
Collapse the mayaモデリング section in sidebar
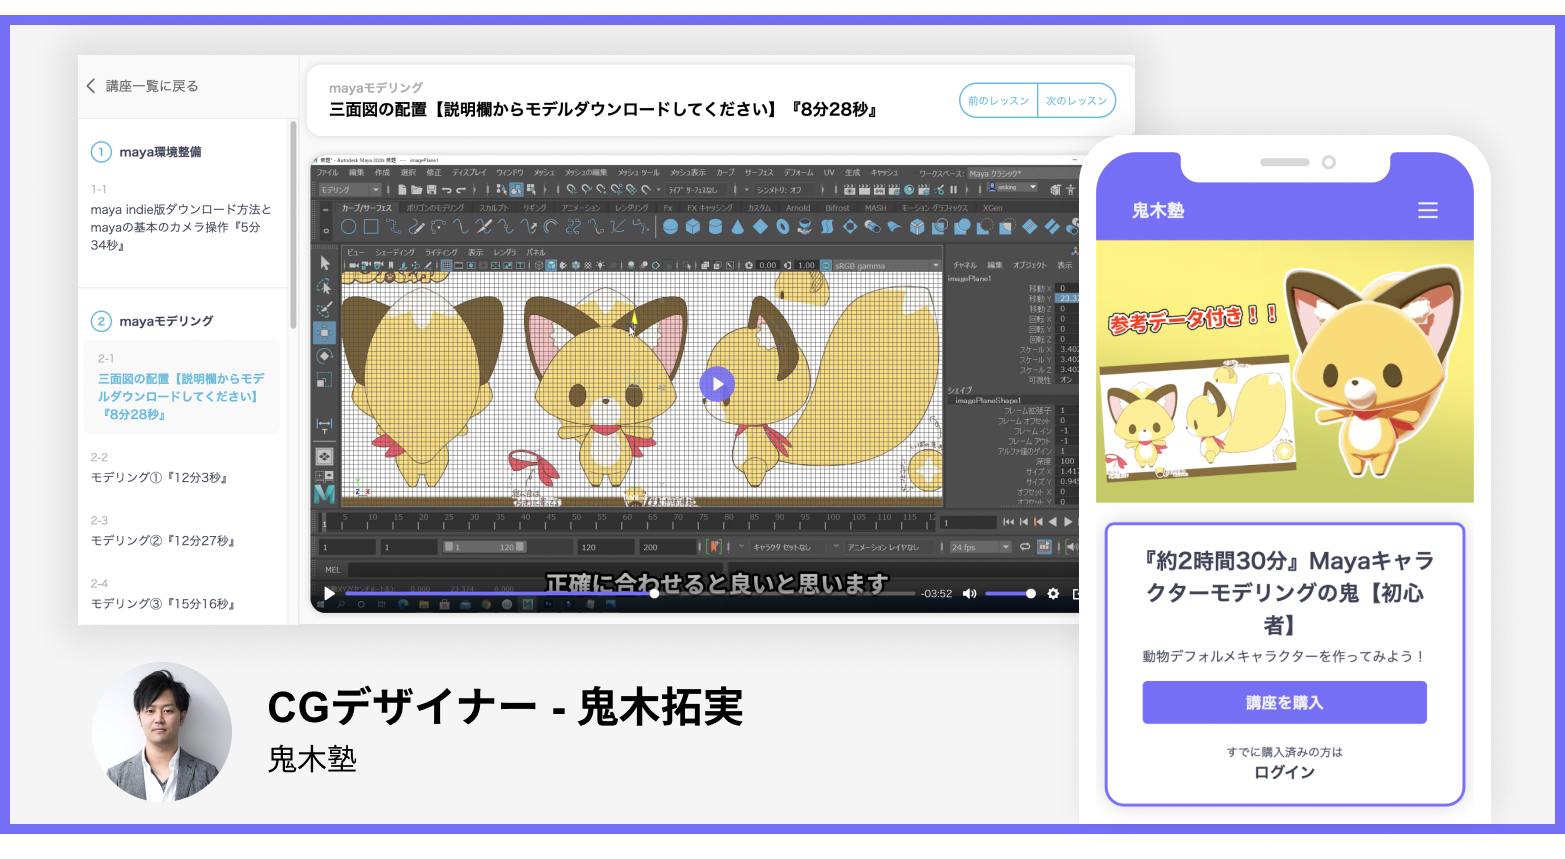point(166,321)
